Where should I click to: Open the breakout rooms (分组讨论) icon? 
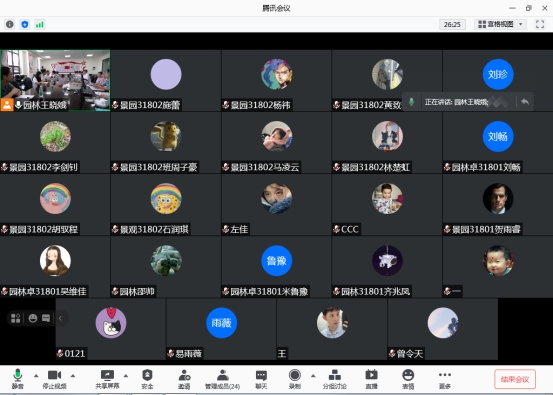334,379
